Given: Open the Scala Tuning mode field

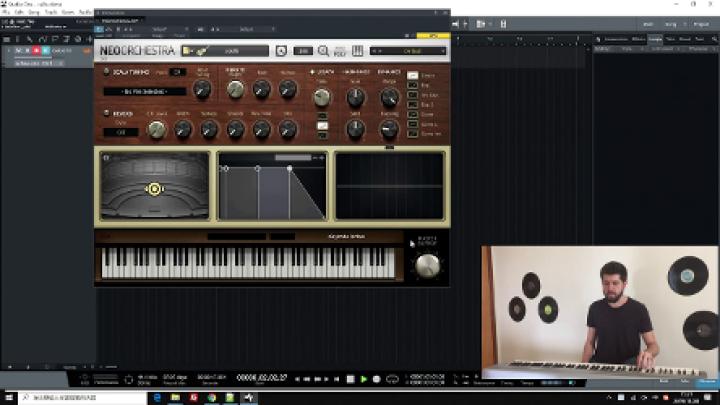Looking at the screenshot, I should point(177,72).
